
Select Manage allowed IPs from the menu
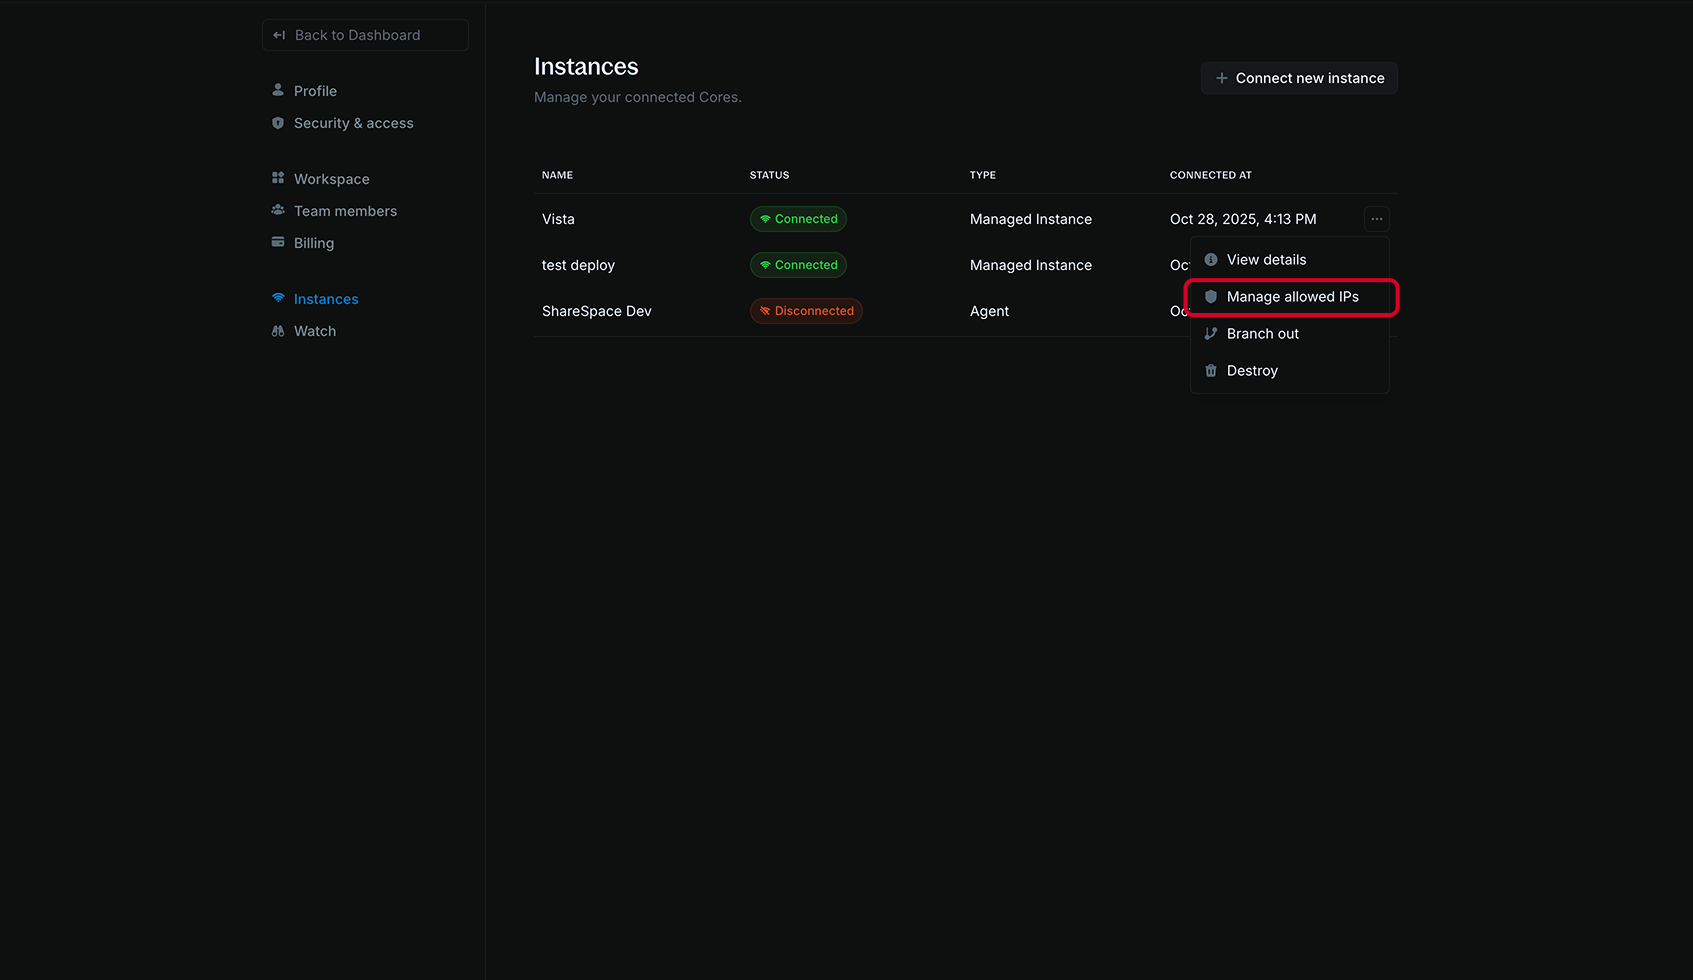point(1292,296)
